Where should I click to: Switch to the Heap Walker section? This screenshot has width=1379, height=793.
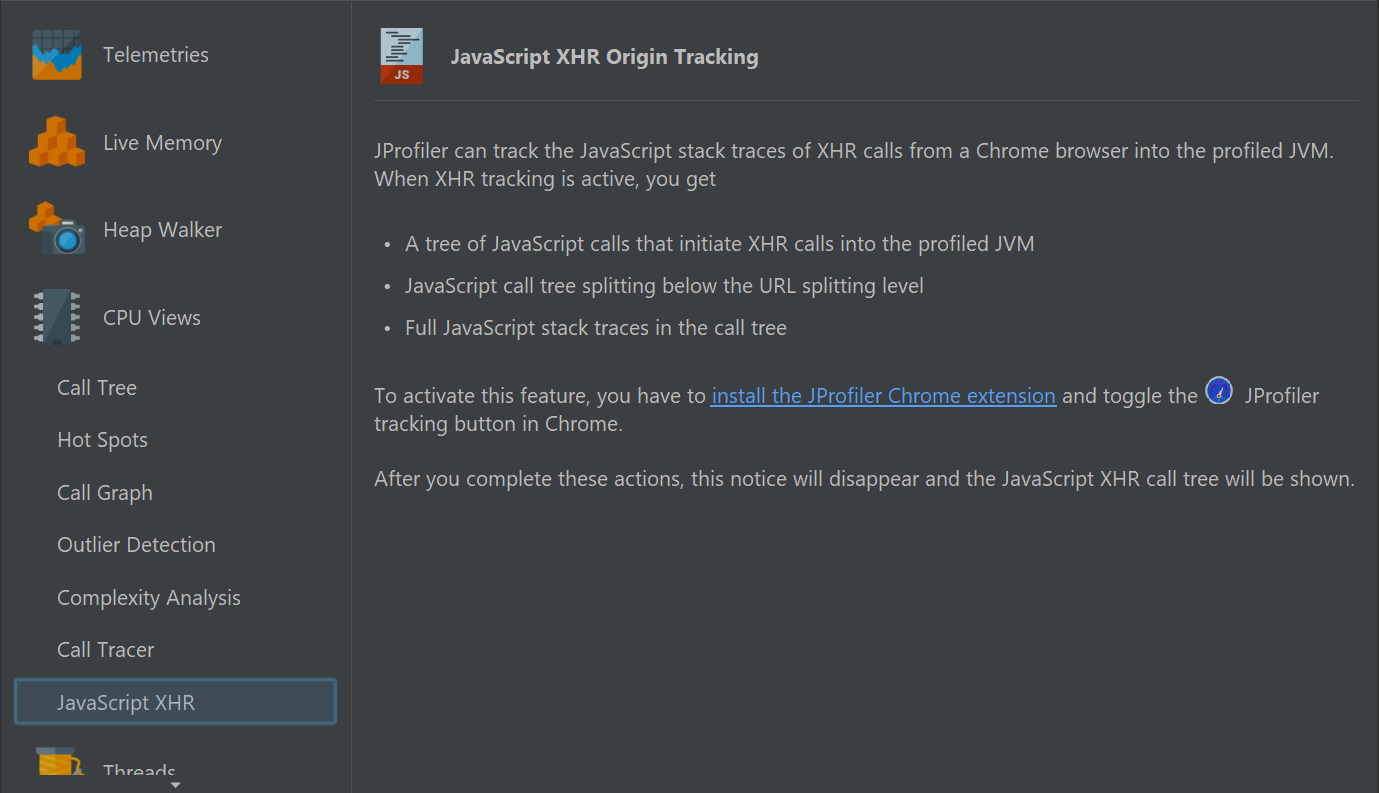(x=162, y=230)
